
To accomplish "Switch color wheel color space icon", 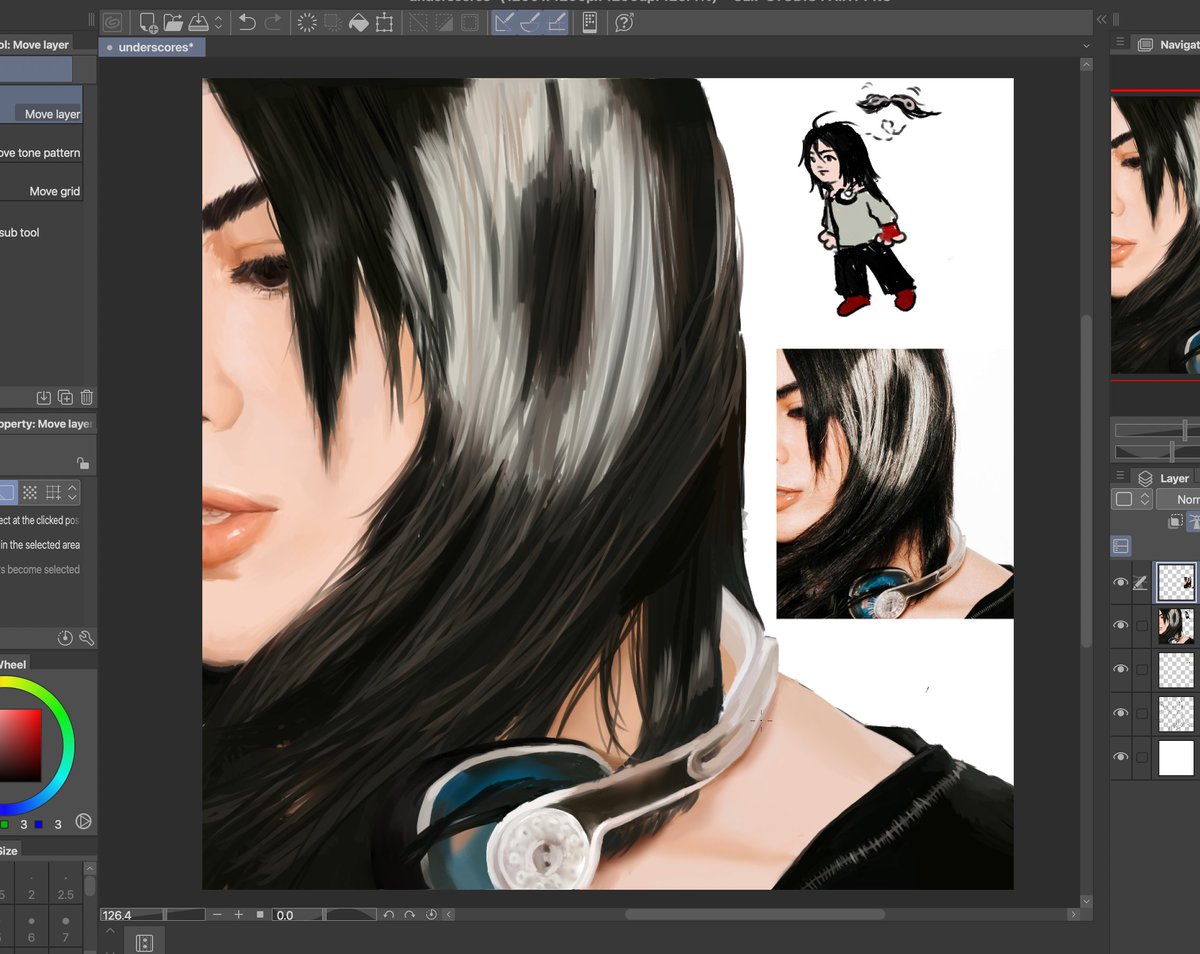I will tap(84, 822).
